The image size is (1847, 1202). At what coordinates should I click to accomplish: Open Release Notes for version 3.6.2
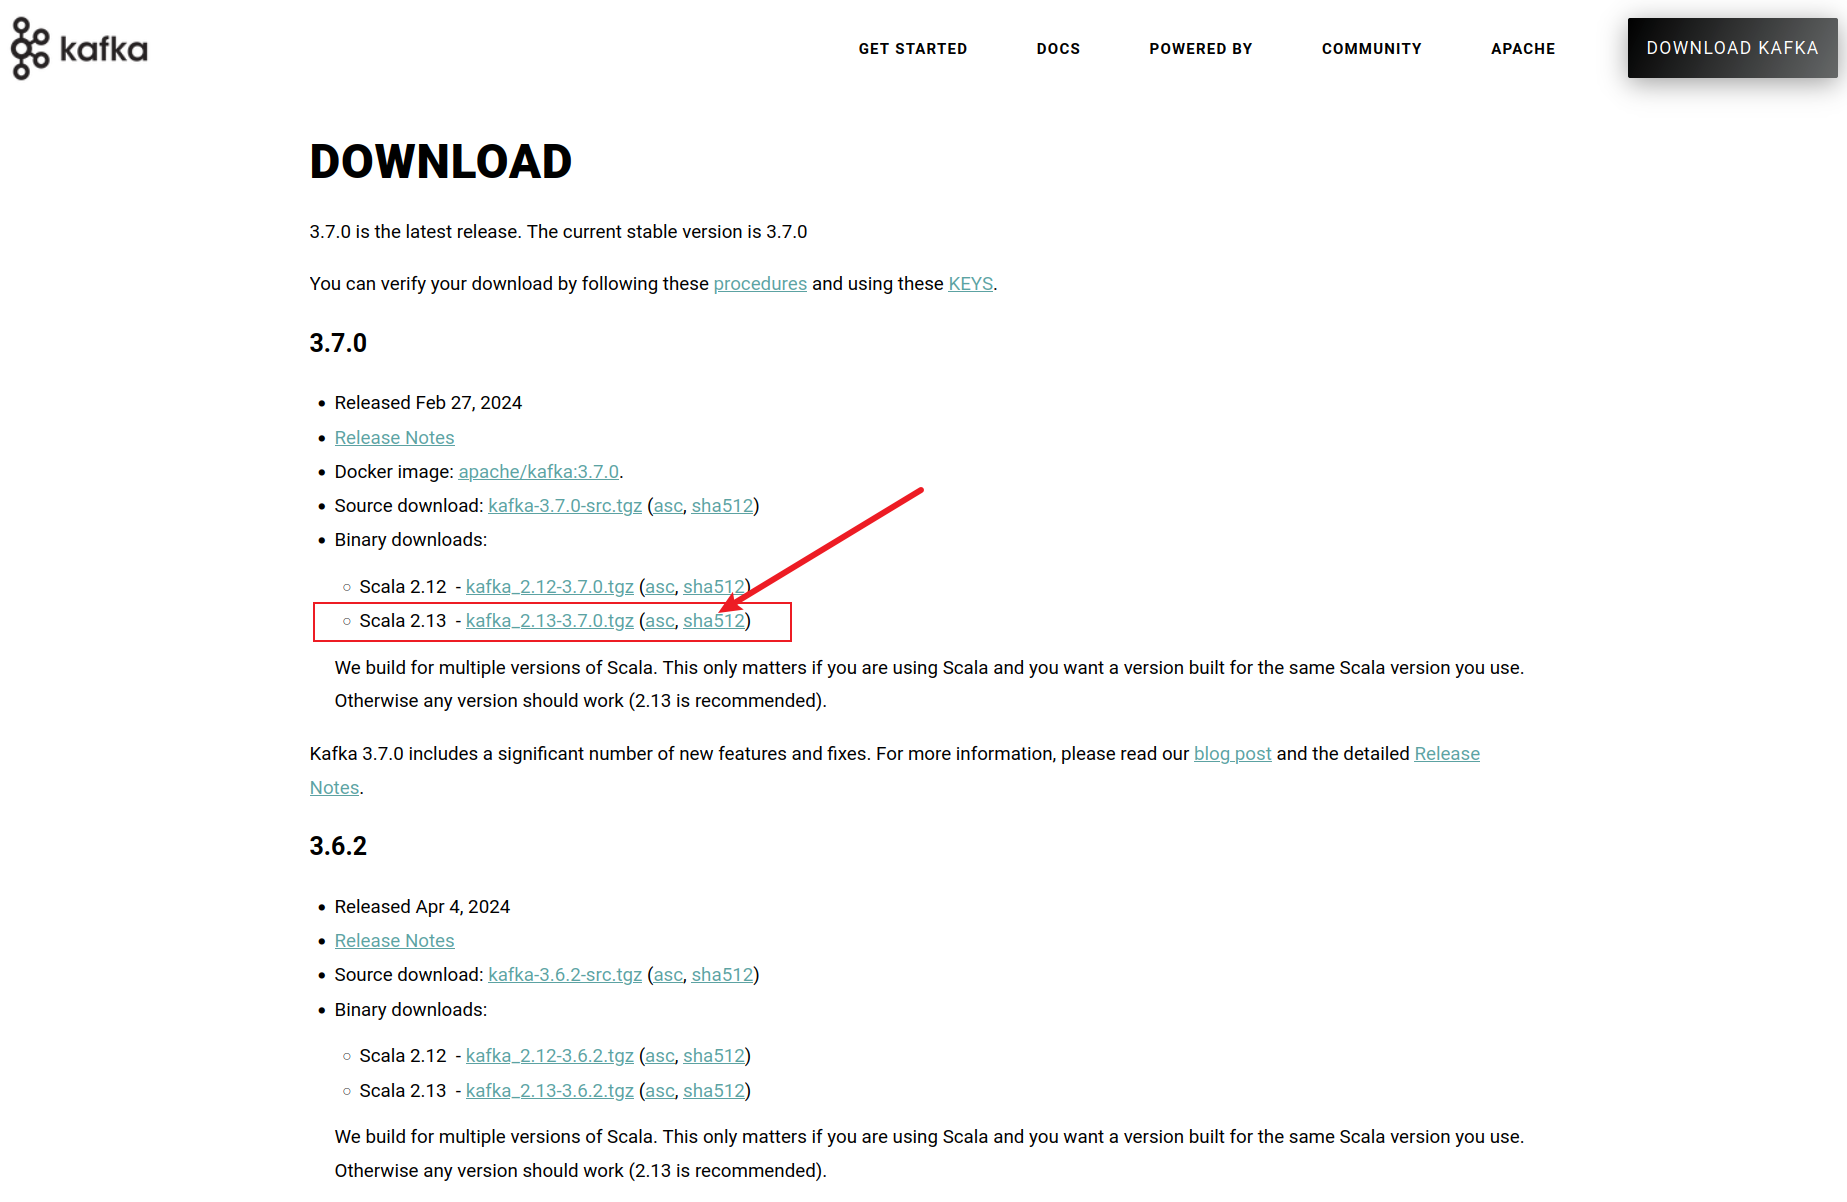coord(394,941)
